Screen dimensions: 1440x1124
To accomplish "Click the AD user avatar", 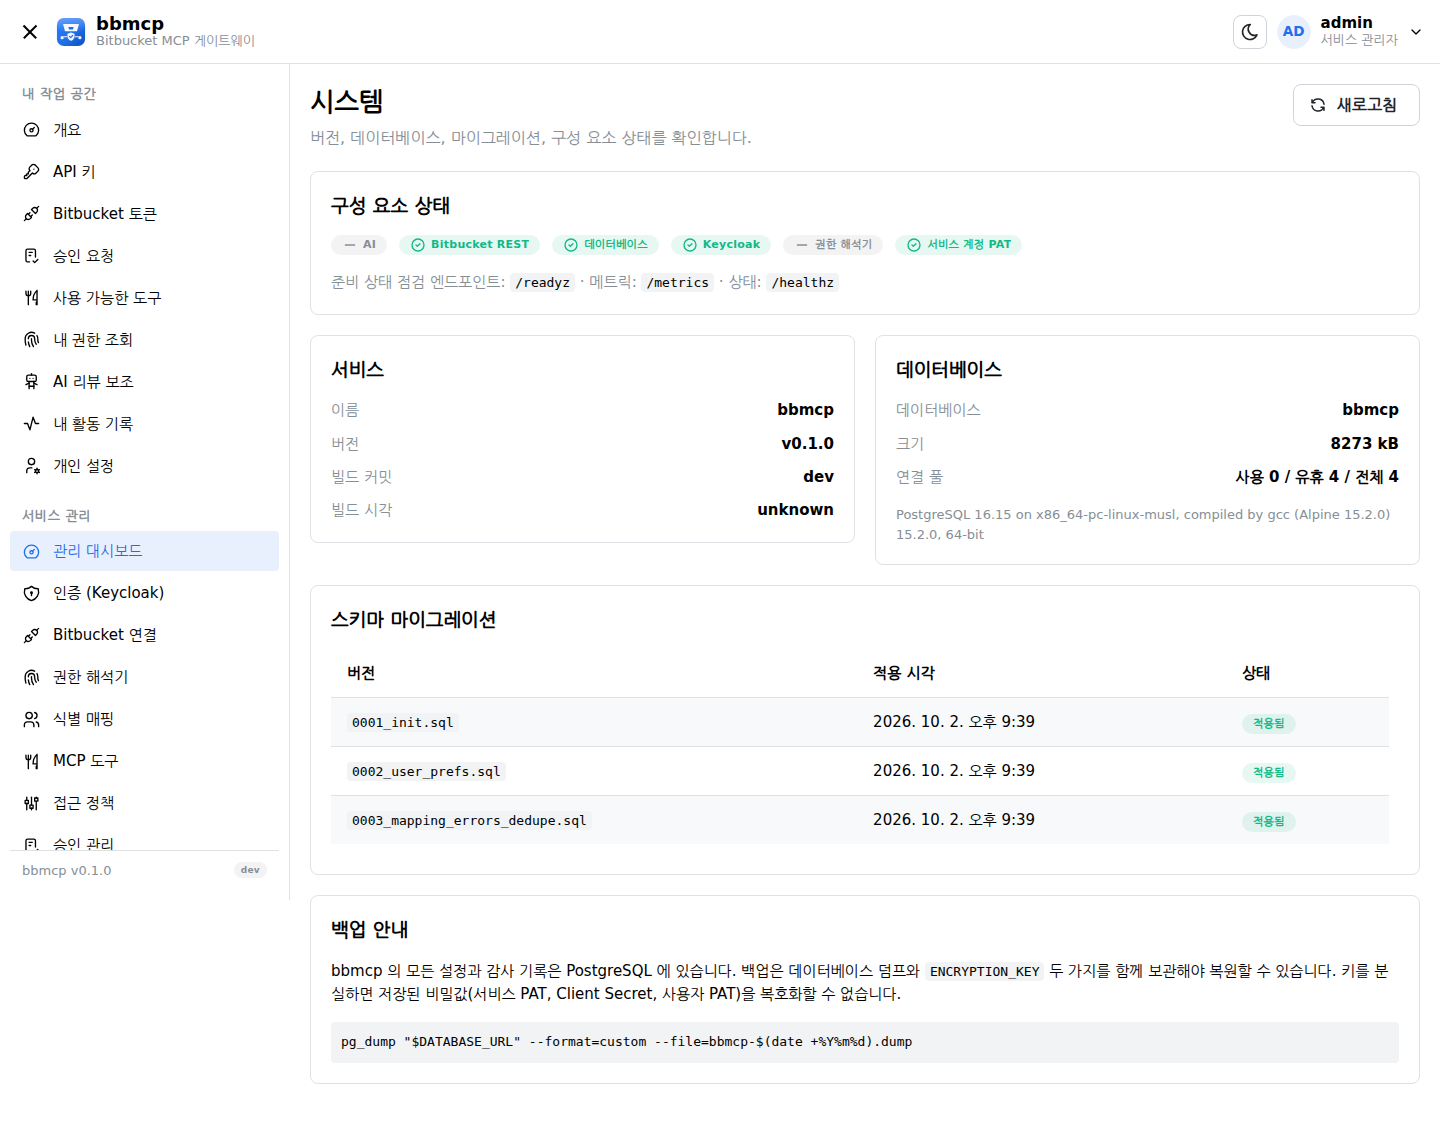I will (x=1294, y=32).
